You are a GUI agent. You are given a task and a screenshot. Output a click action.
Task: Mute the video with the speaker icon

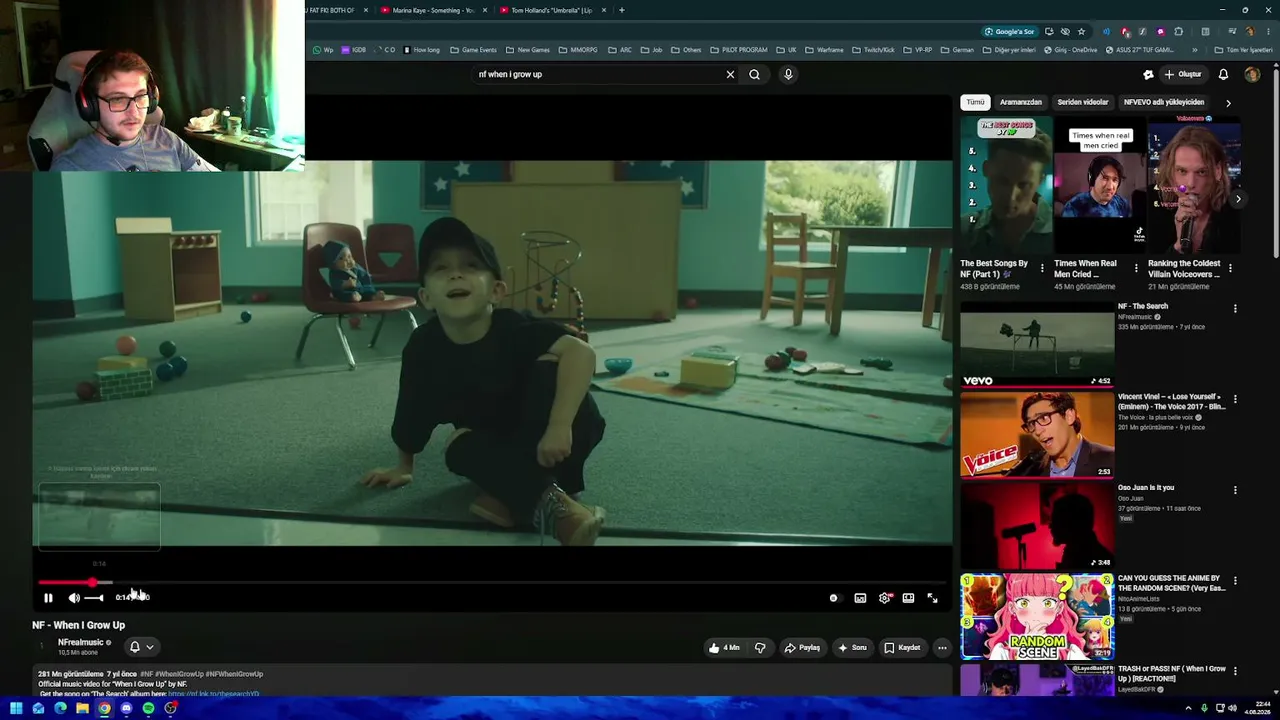[x=74, y=598]
